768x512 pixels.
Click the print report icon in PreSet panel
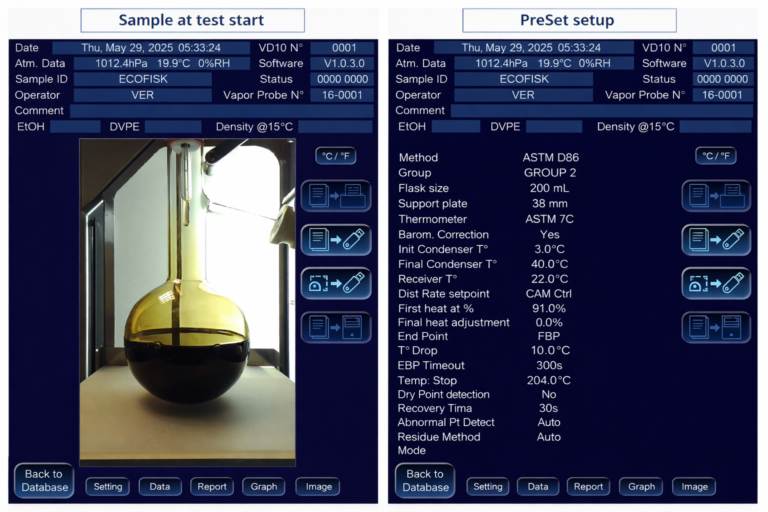coord(716,195)
